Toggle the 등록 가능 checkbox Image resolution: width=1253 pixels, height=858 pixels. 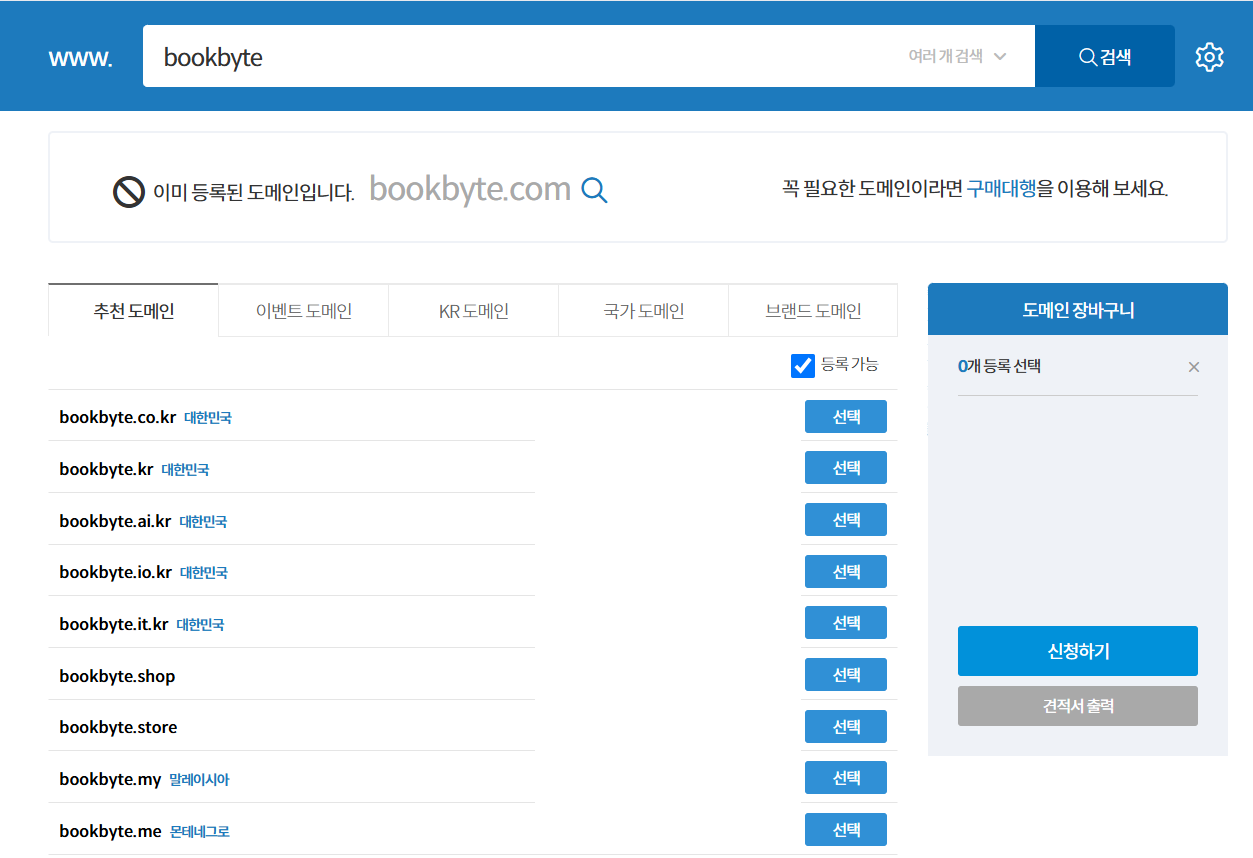pos(802,366)
